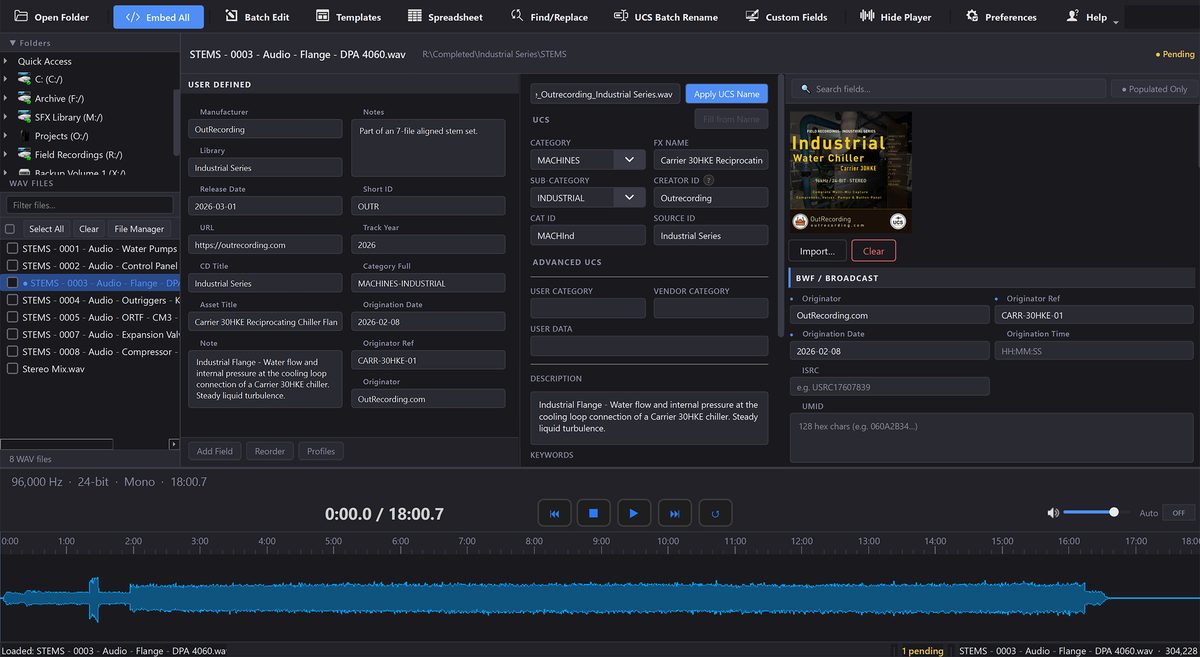Toggle the loop playback button
Screen dimensions: 1200x657
(x=715, y=514)
